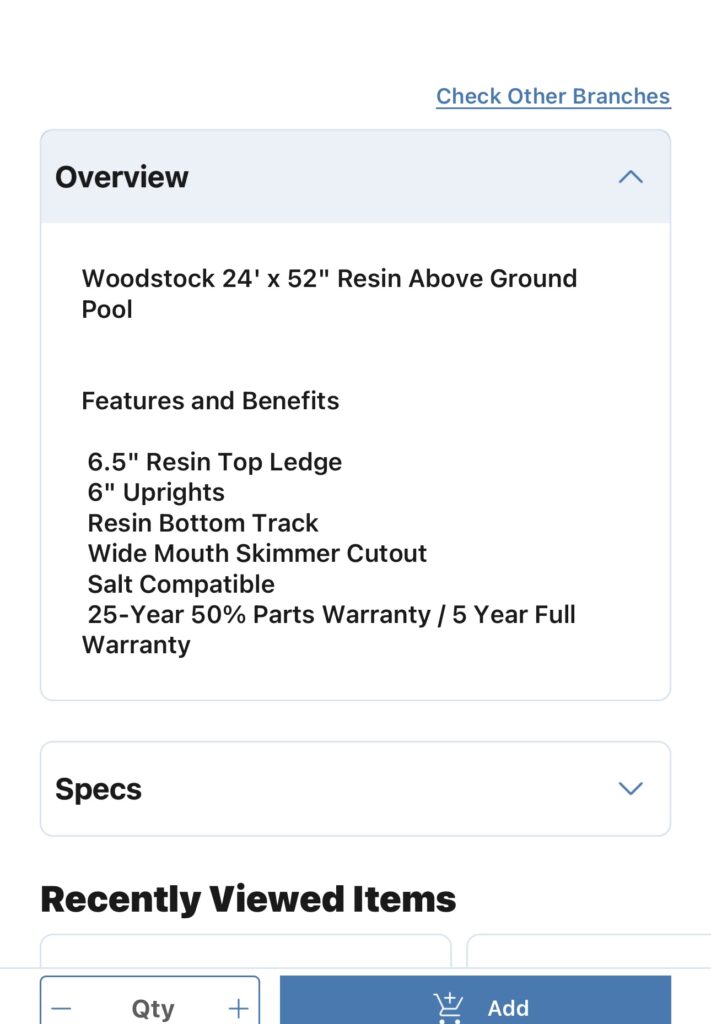Click the Wide Mouth Skimmer Cutout line
The height and width of the screenshot is (1024, 711).
click(257, 553)
